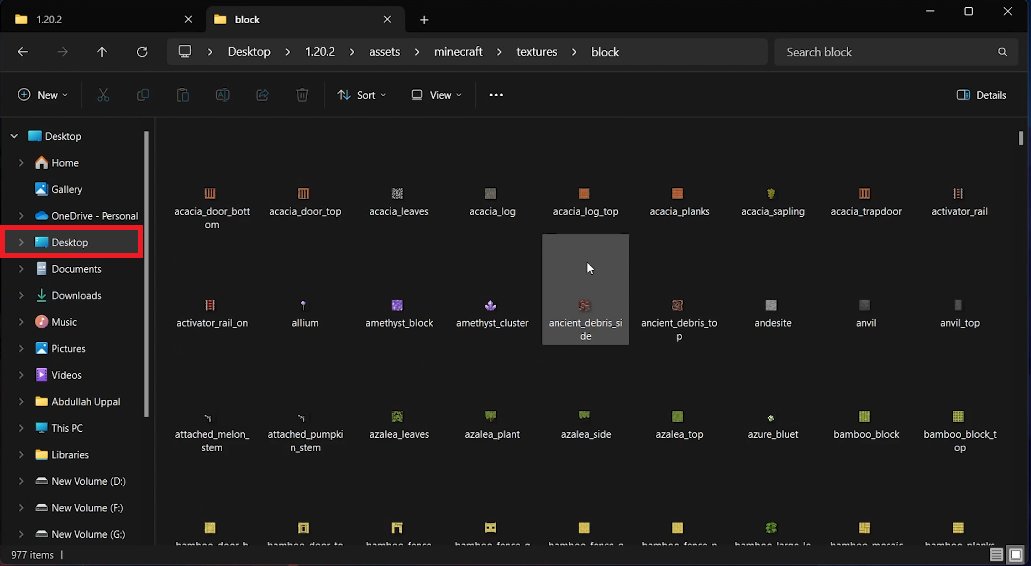Click the Search block input field

pos(885,52)
